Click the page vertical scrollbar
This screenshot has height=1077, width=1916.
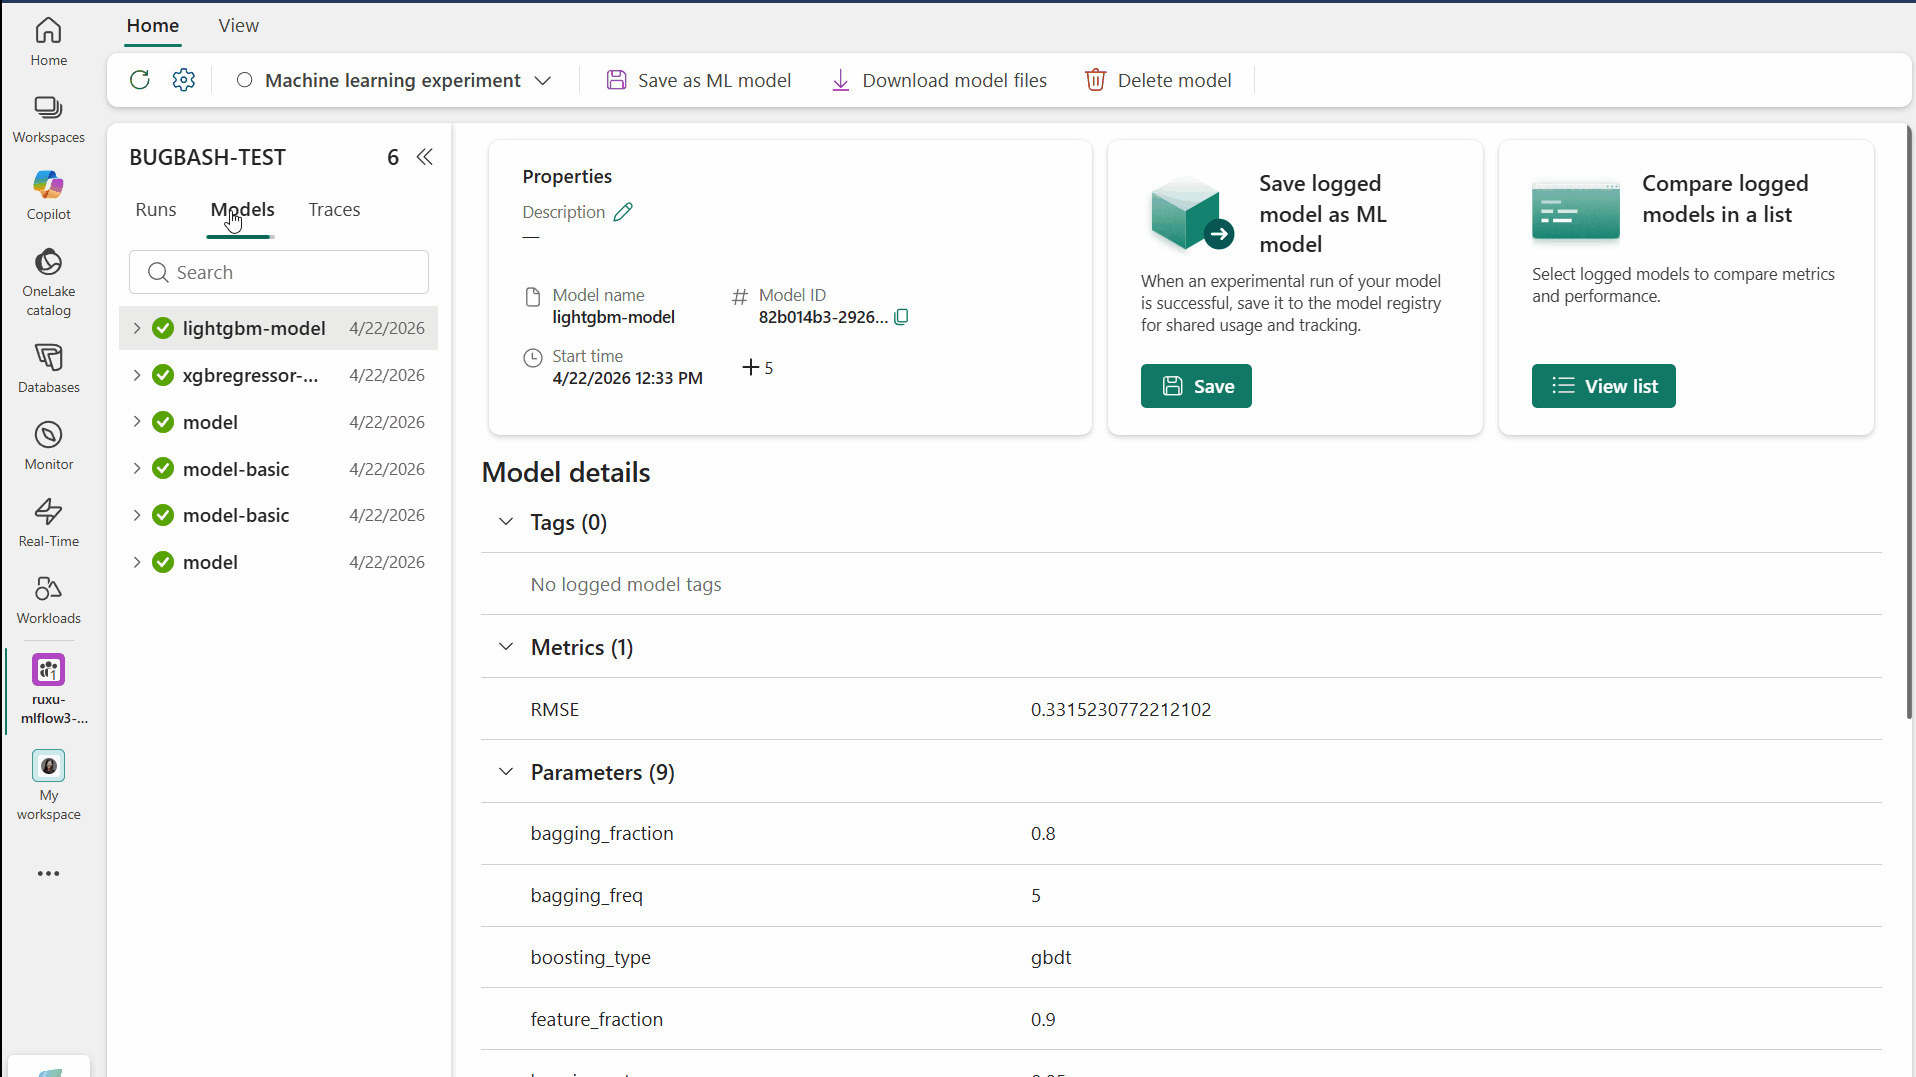(1909, 420)
